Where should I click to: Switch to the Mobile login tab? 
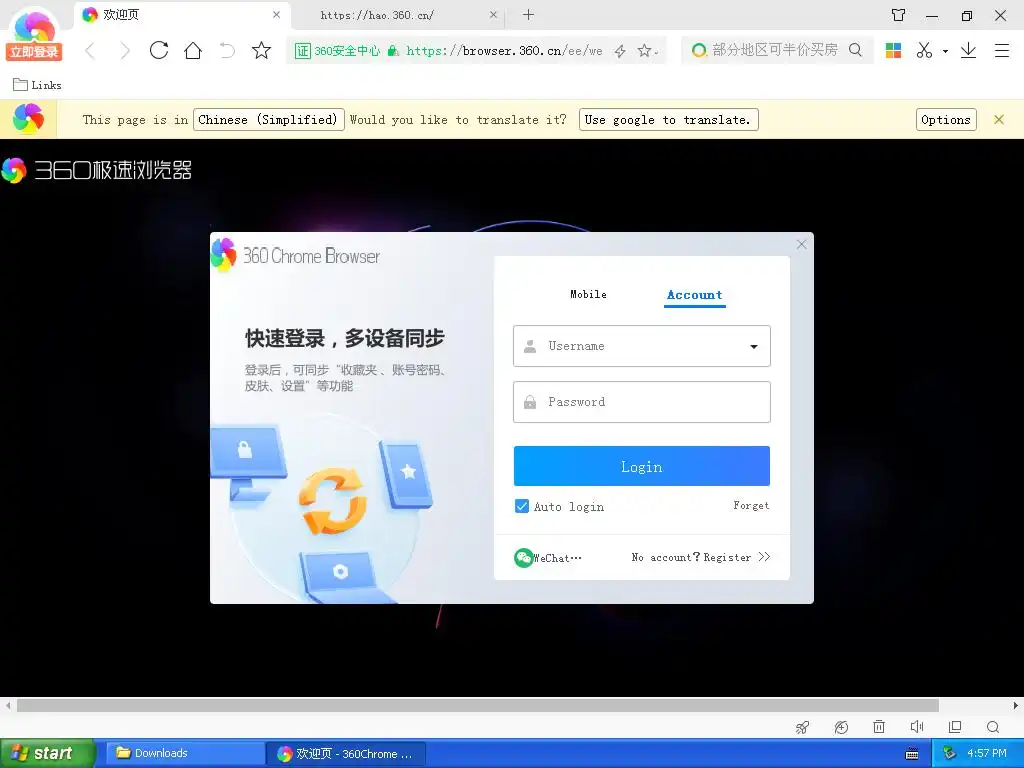[588, 295]
